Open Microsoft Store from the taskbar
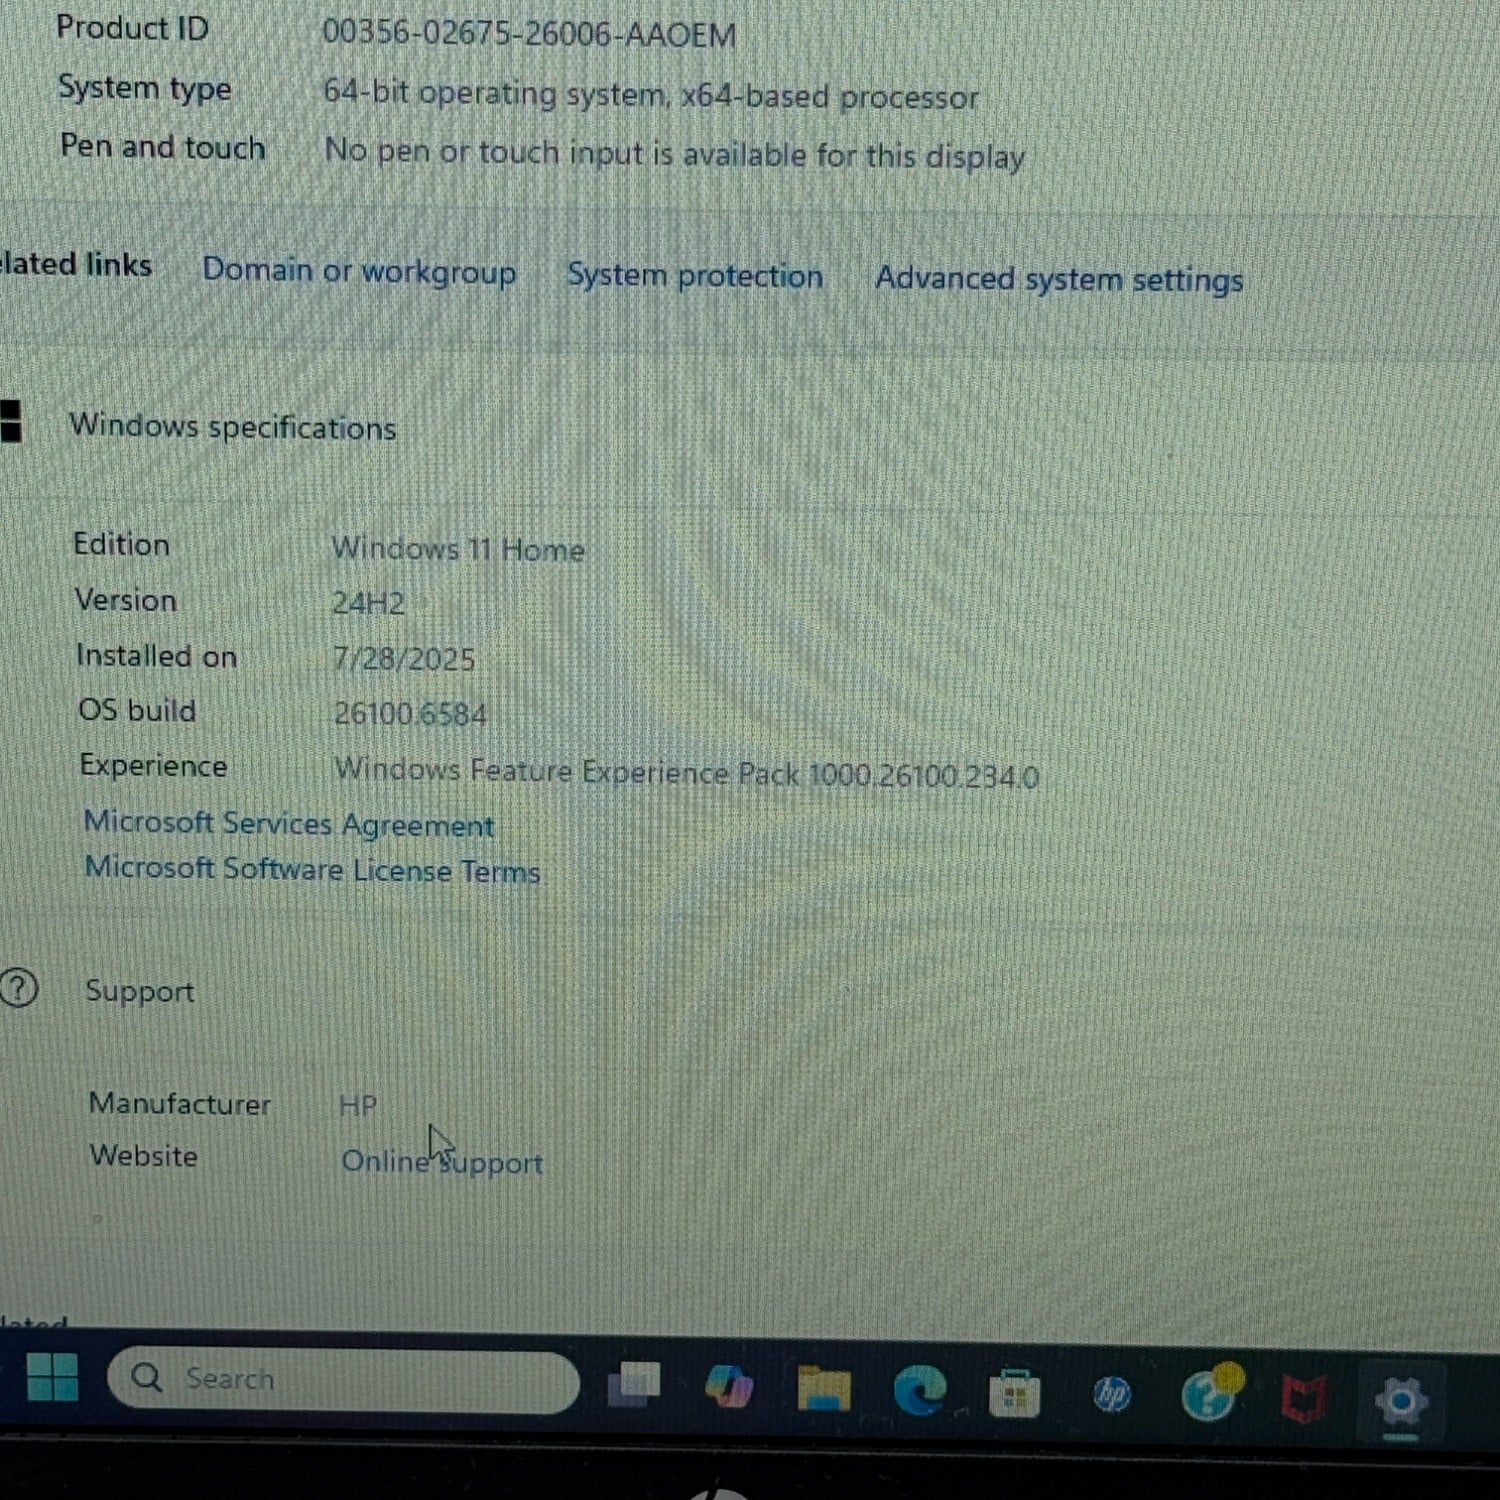The width and height of the screenshot is (1500, 1500). pyautogui.click(x=1014, y=1393)
